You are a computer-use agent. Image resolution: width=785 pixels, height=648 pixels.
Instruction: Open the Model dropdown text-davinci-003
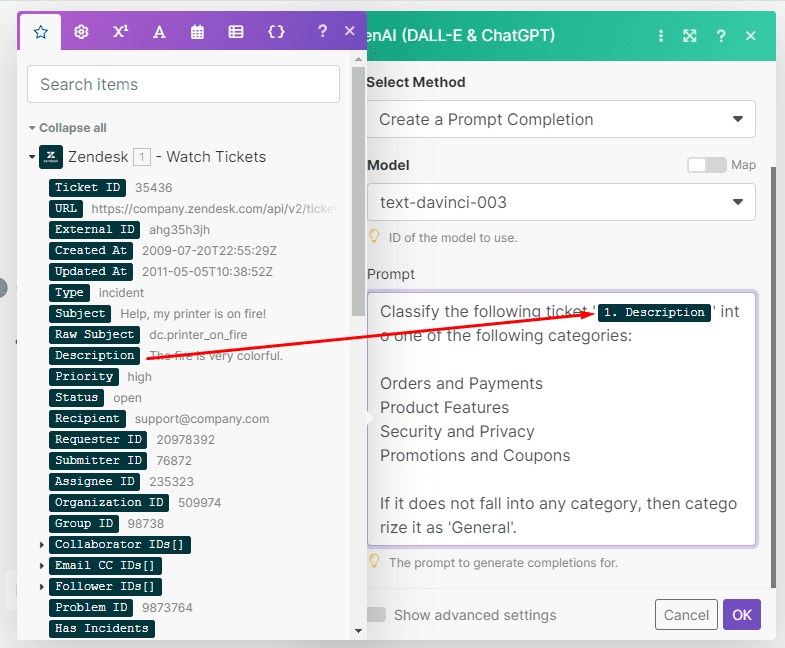pyautogui.click(x=560, y=202)
